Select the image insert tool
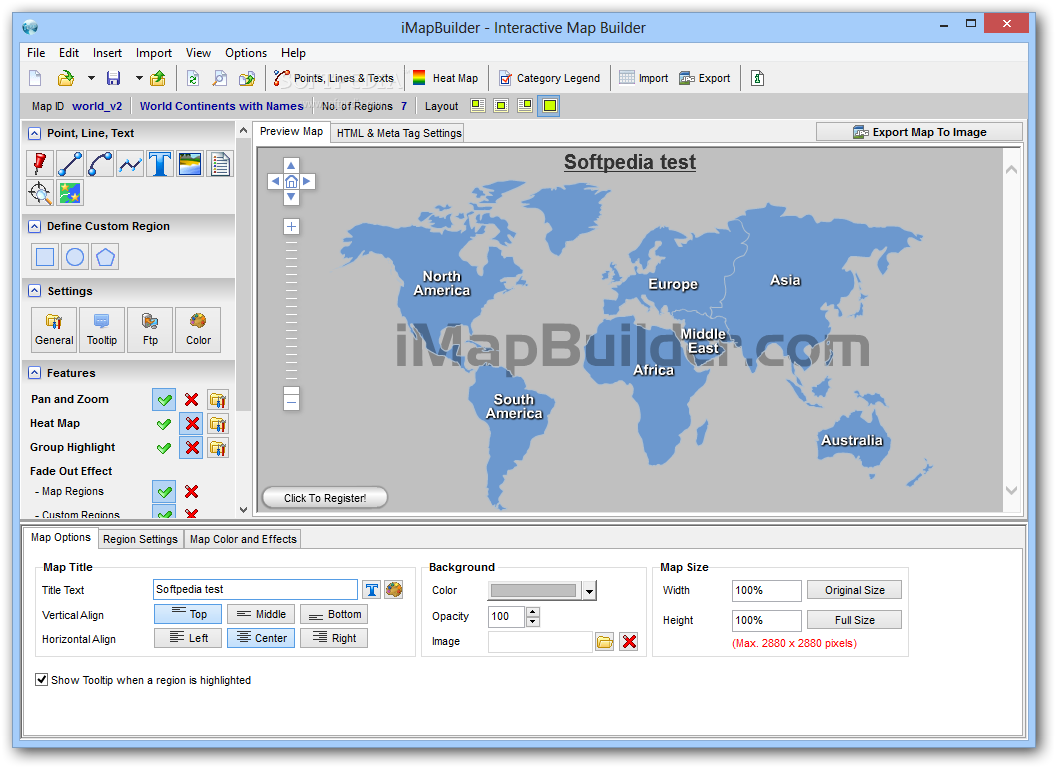The width and height of the screenshot is (1056, 768). coord(190,164)
